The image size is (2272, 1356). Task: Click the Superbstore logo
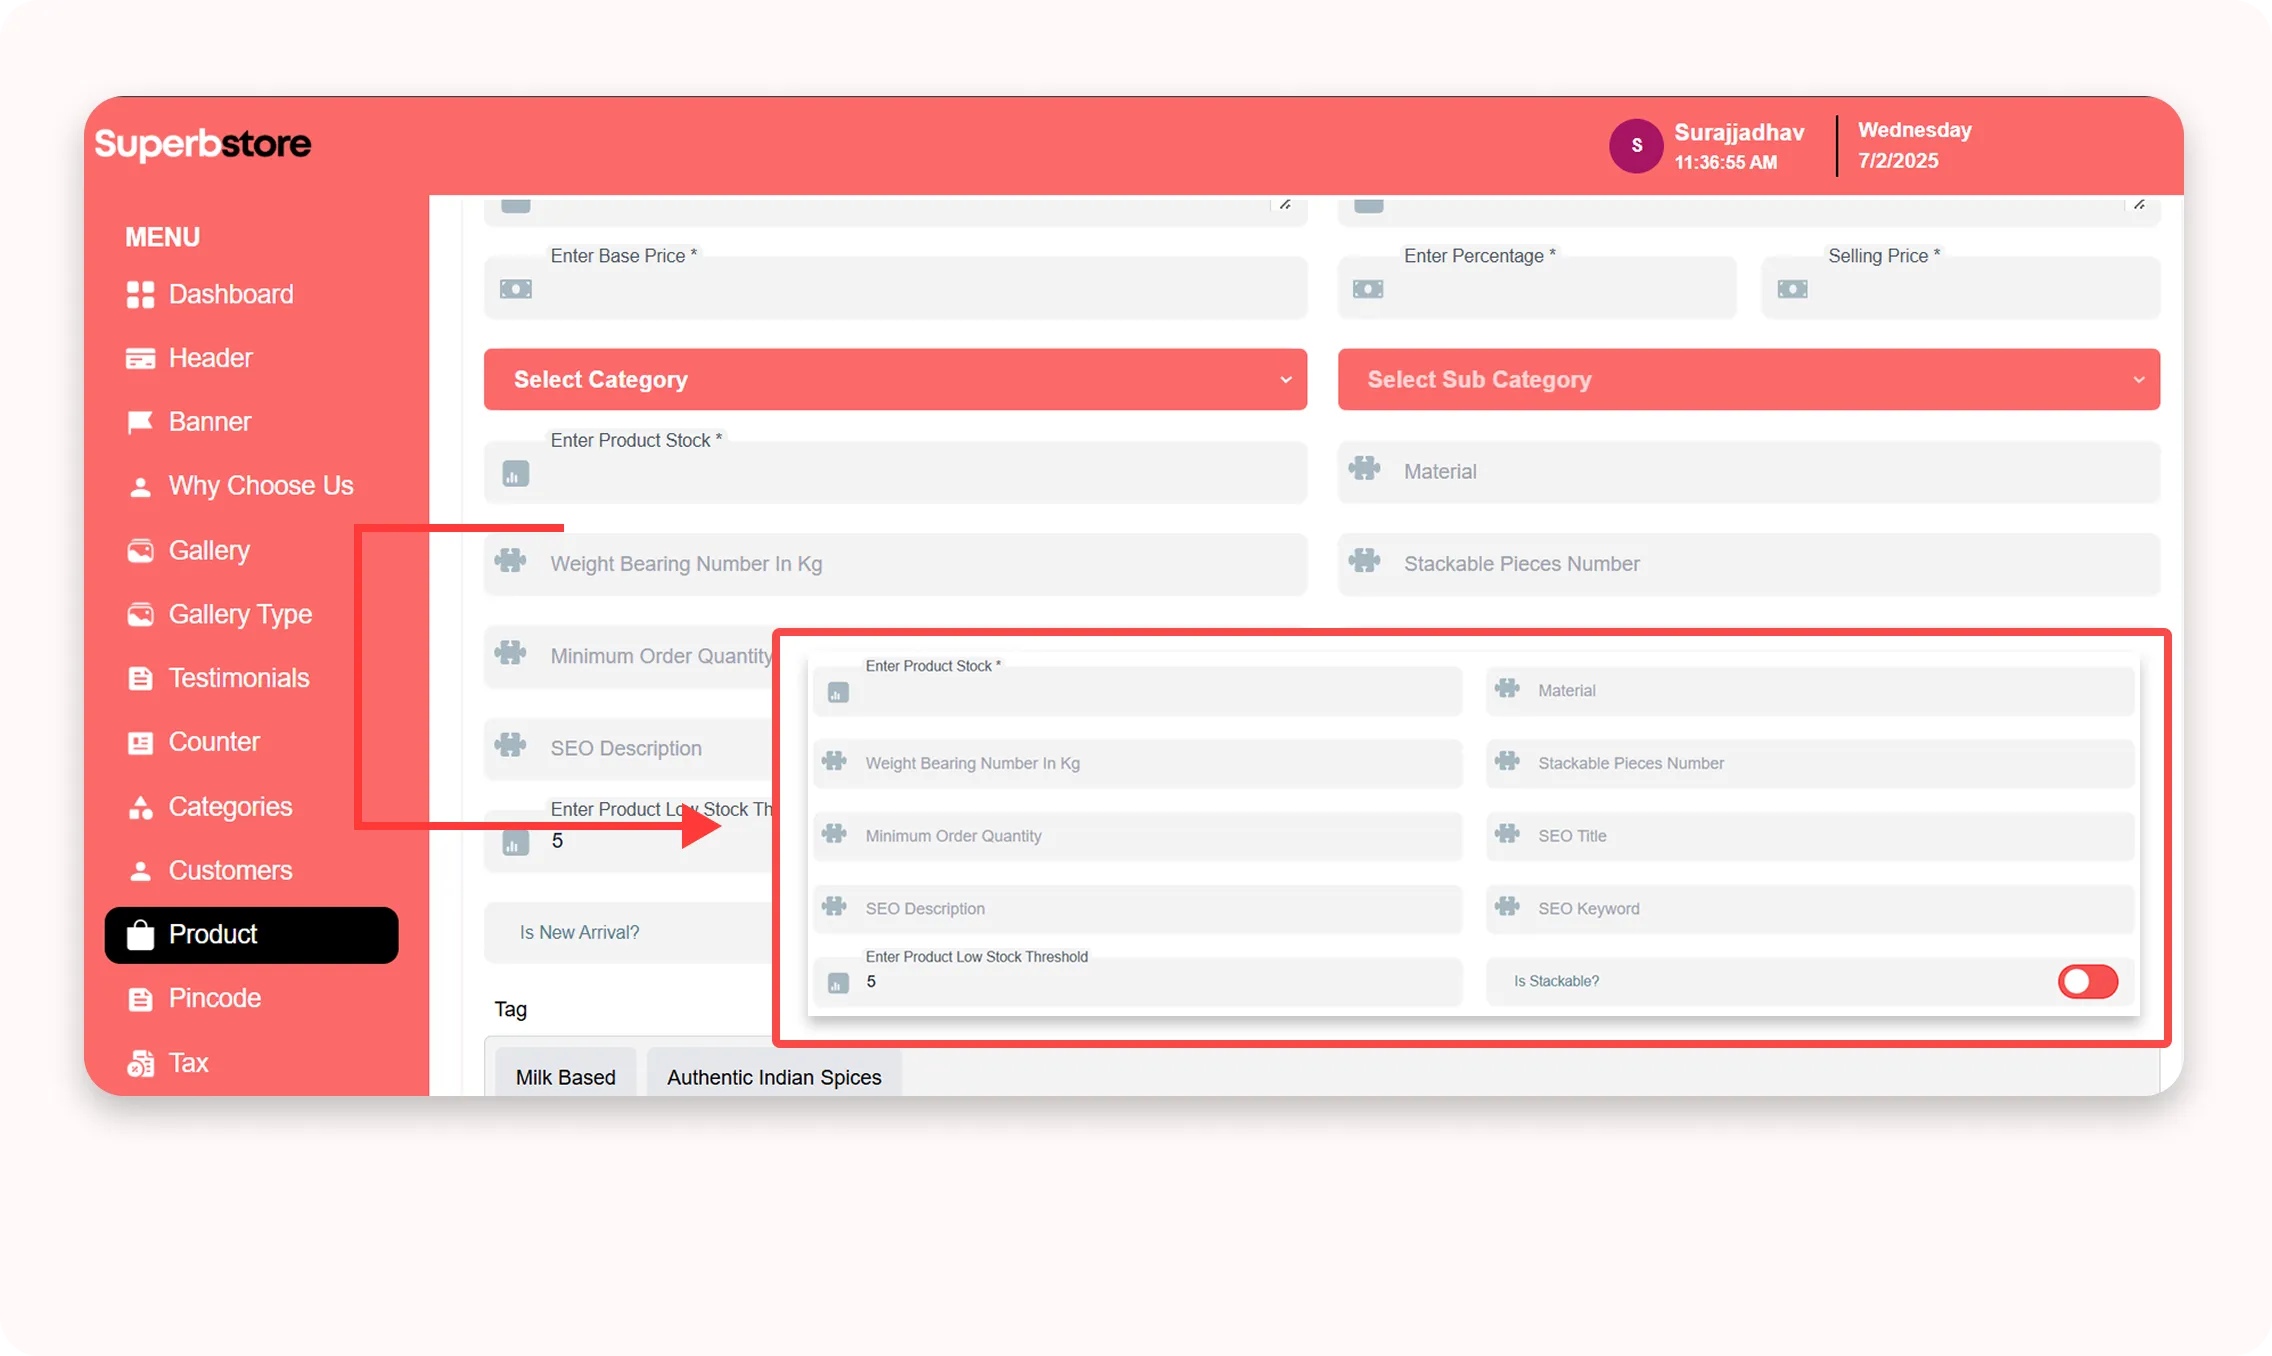pyautogui.click(x=203, y=144)
